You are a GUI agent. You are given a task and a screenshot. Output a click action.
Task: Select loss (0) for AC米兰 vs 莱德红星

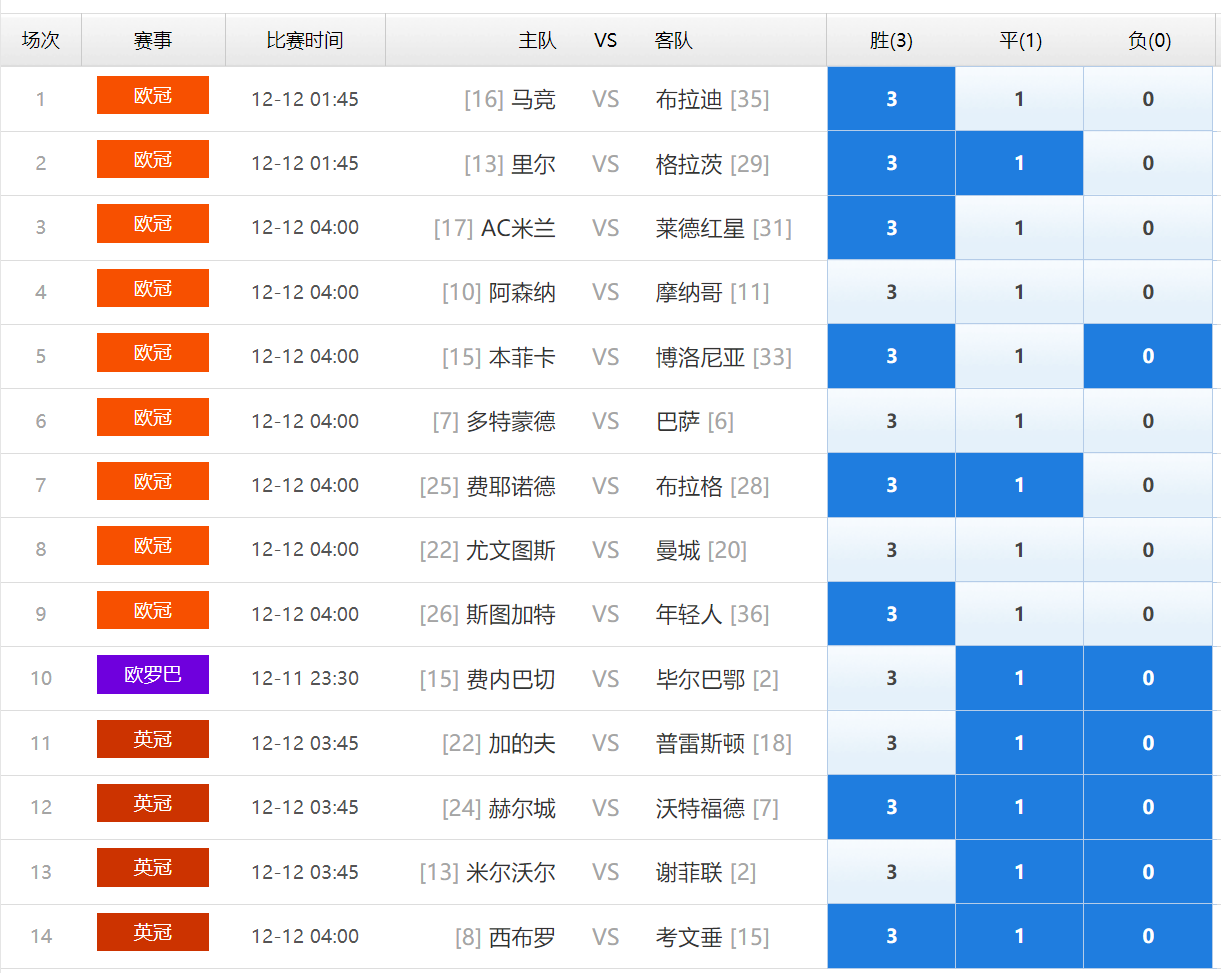coord(1148,228)
